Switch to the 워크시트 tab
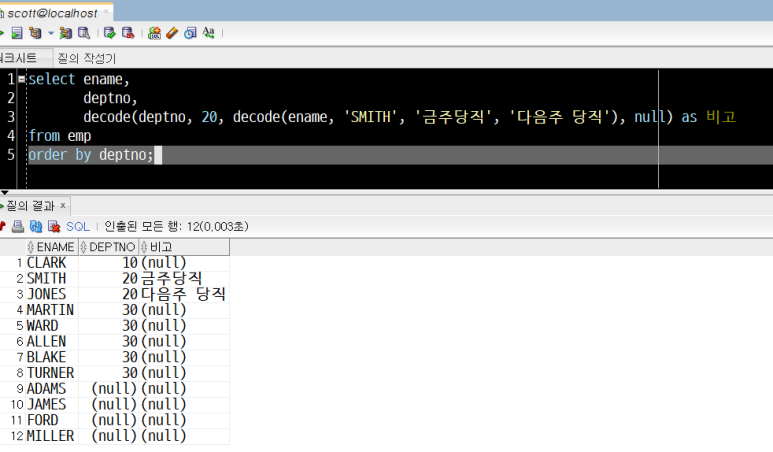773x452 pixels. click(x=25, y=58)
